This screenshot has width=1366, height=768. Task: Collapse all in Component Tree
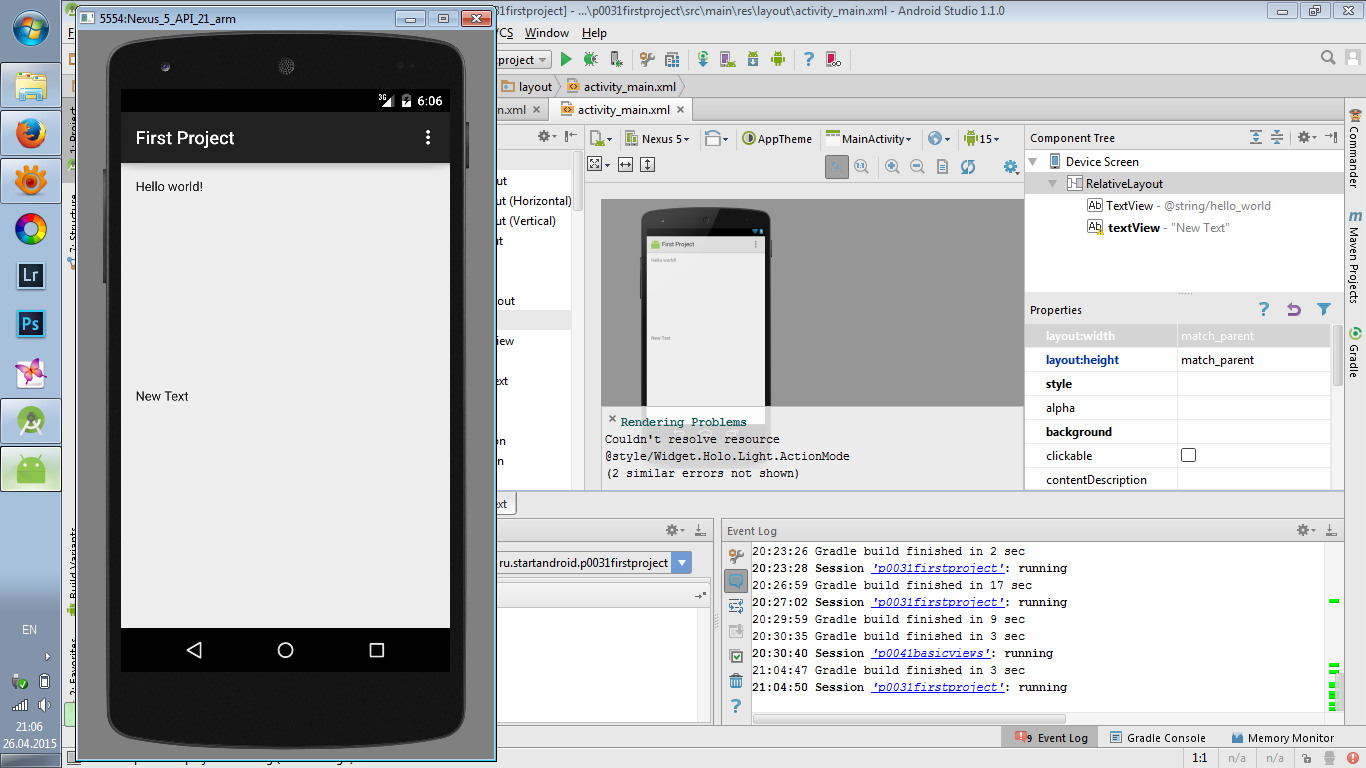[1277, 138]
